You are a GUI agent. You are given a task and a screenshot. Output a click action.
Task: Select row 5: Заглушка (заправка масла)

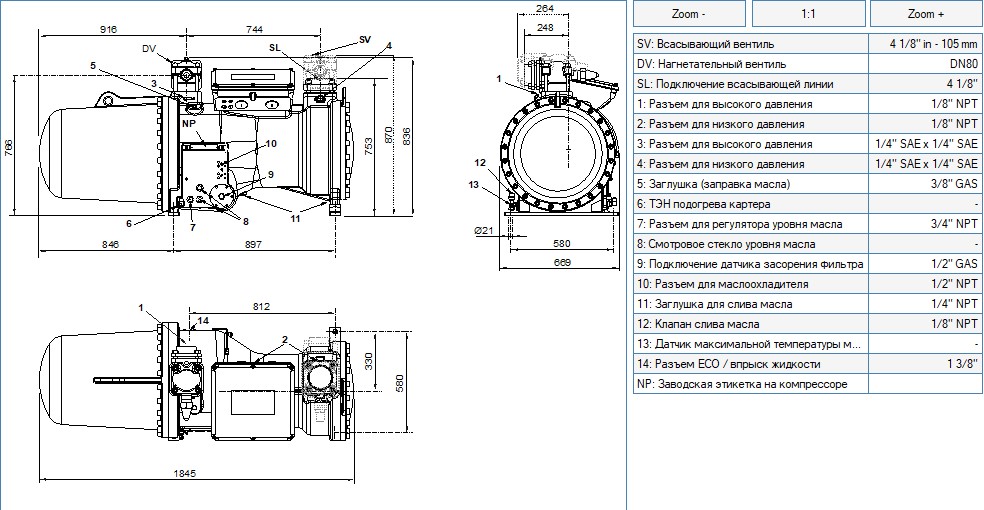807,184
